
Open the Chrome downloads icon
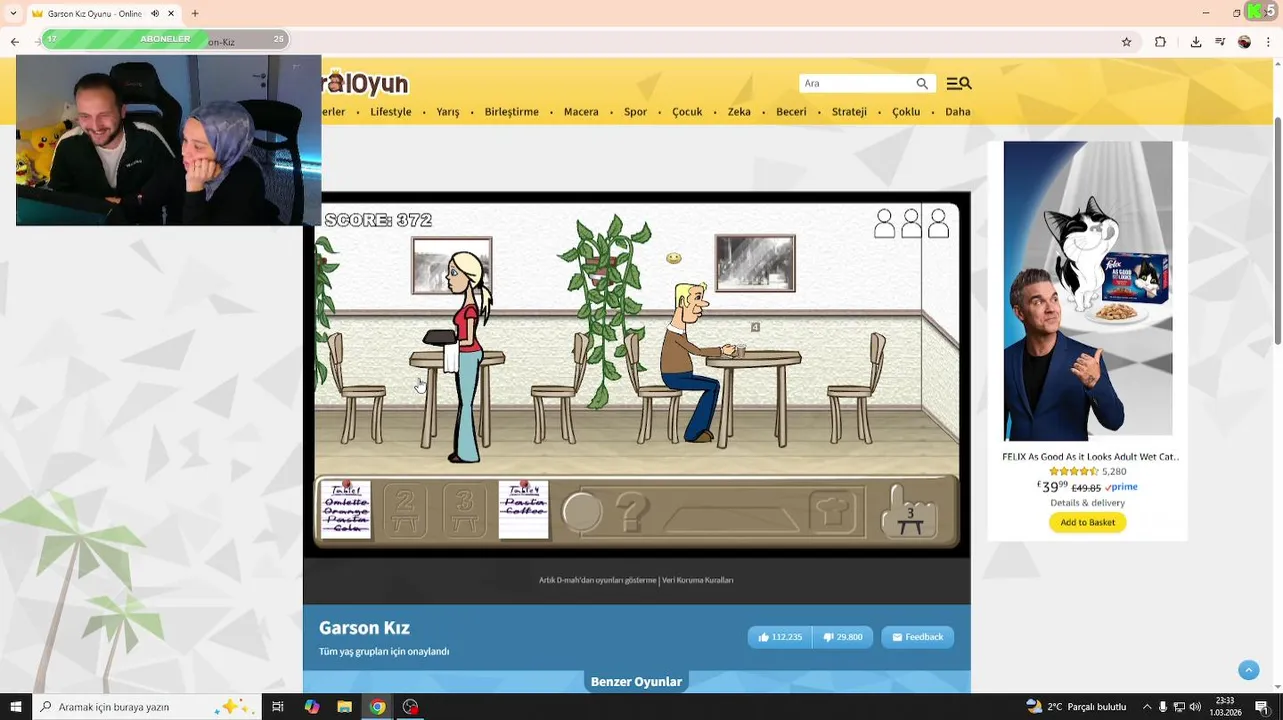[1195, 41]
